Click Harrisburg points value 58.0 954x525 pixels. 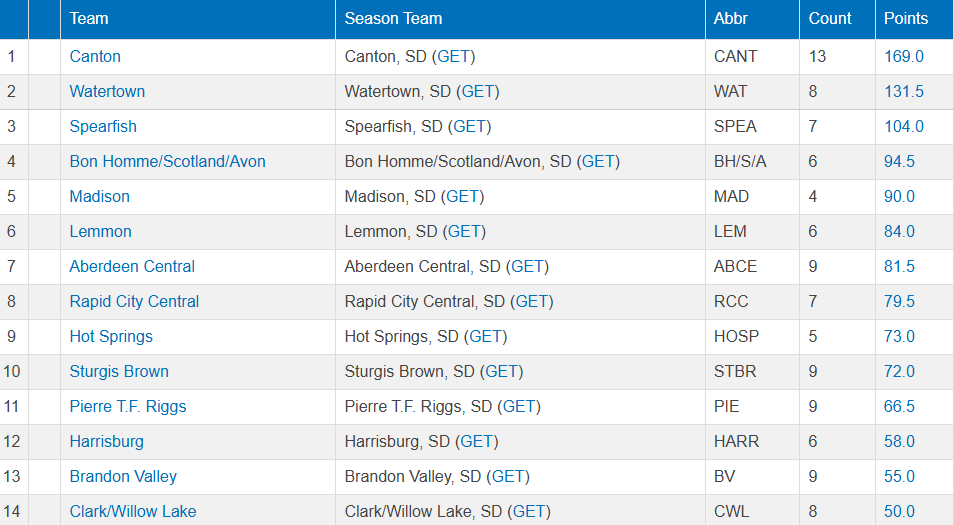pyautogui.click(x=899, y=442)
